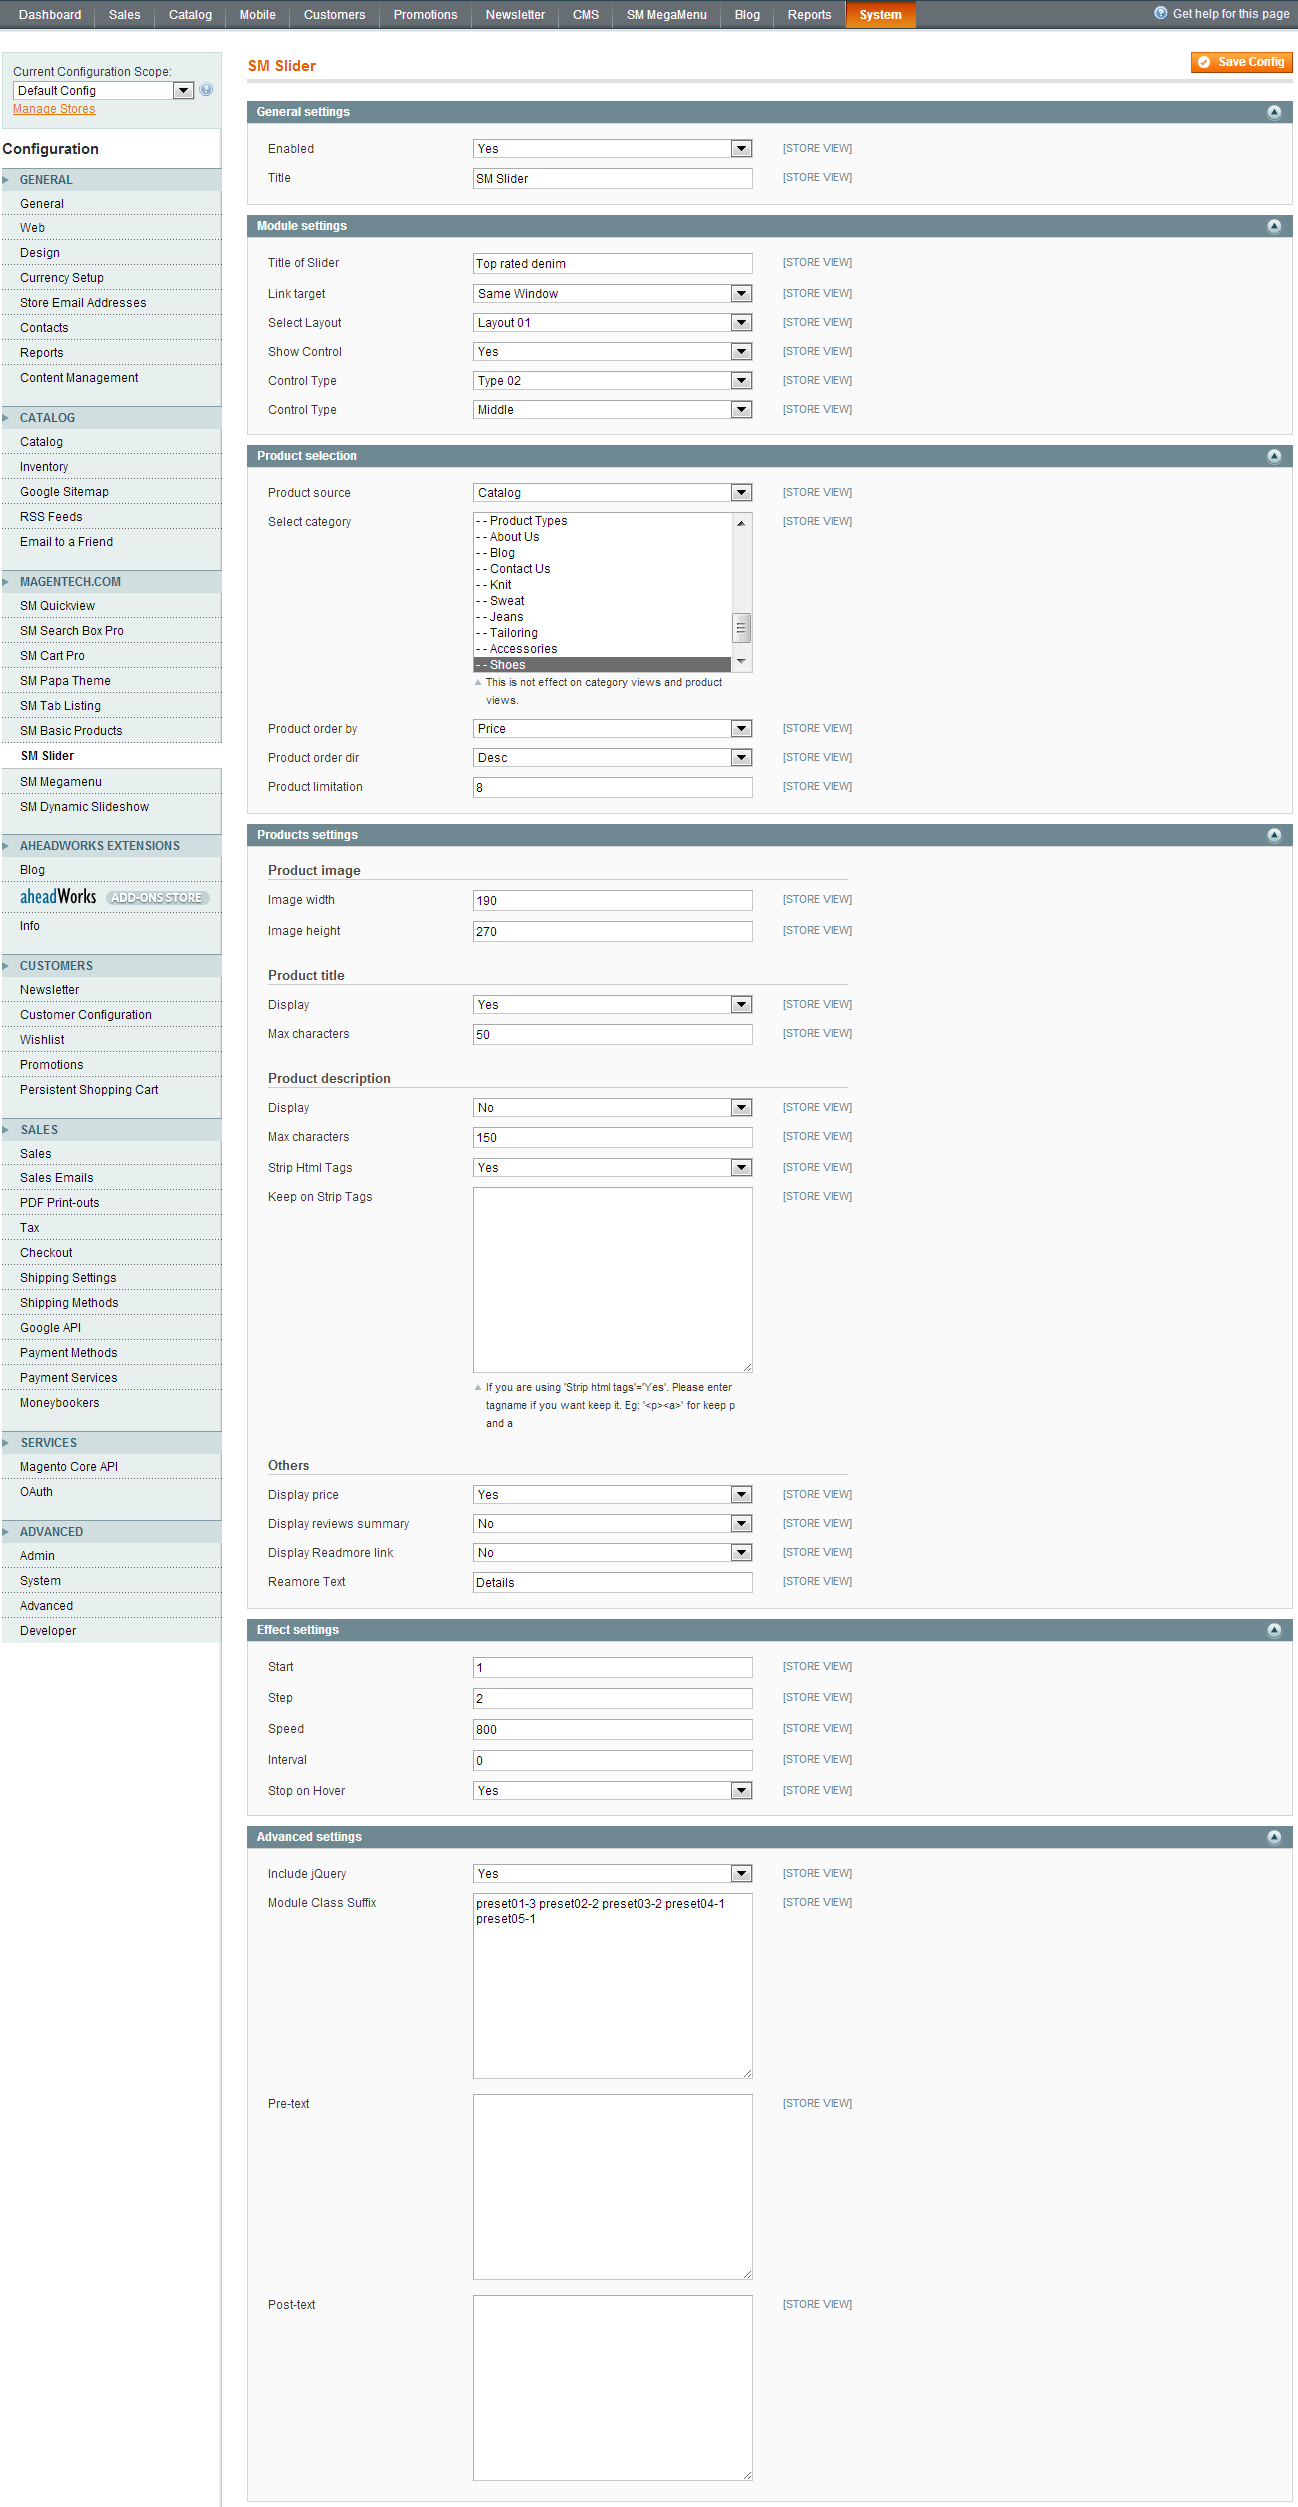This screenshot has width=1298, height=2507.
Task: Focus the Product limitation field
Action: 612,788
